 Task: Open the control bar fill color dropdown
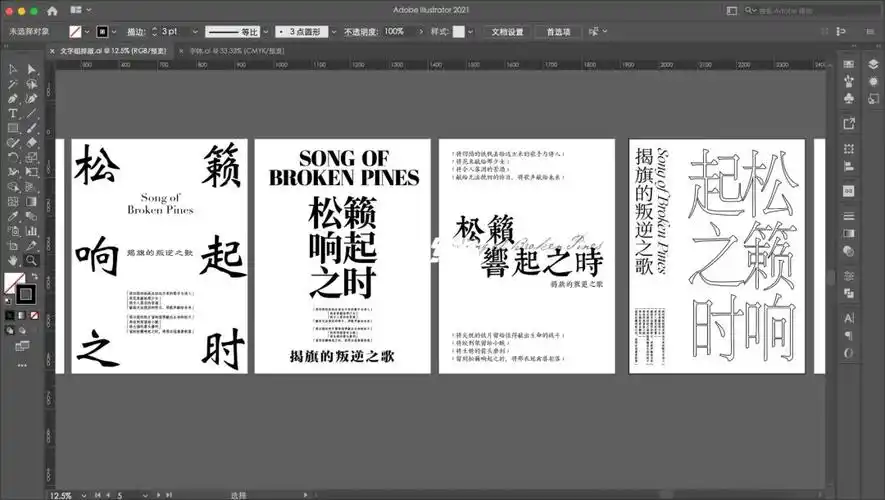[x=87, y=32]
